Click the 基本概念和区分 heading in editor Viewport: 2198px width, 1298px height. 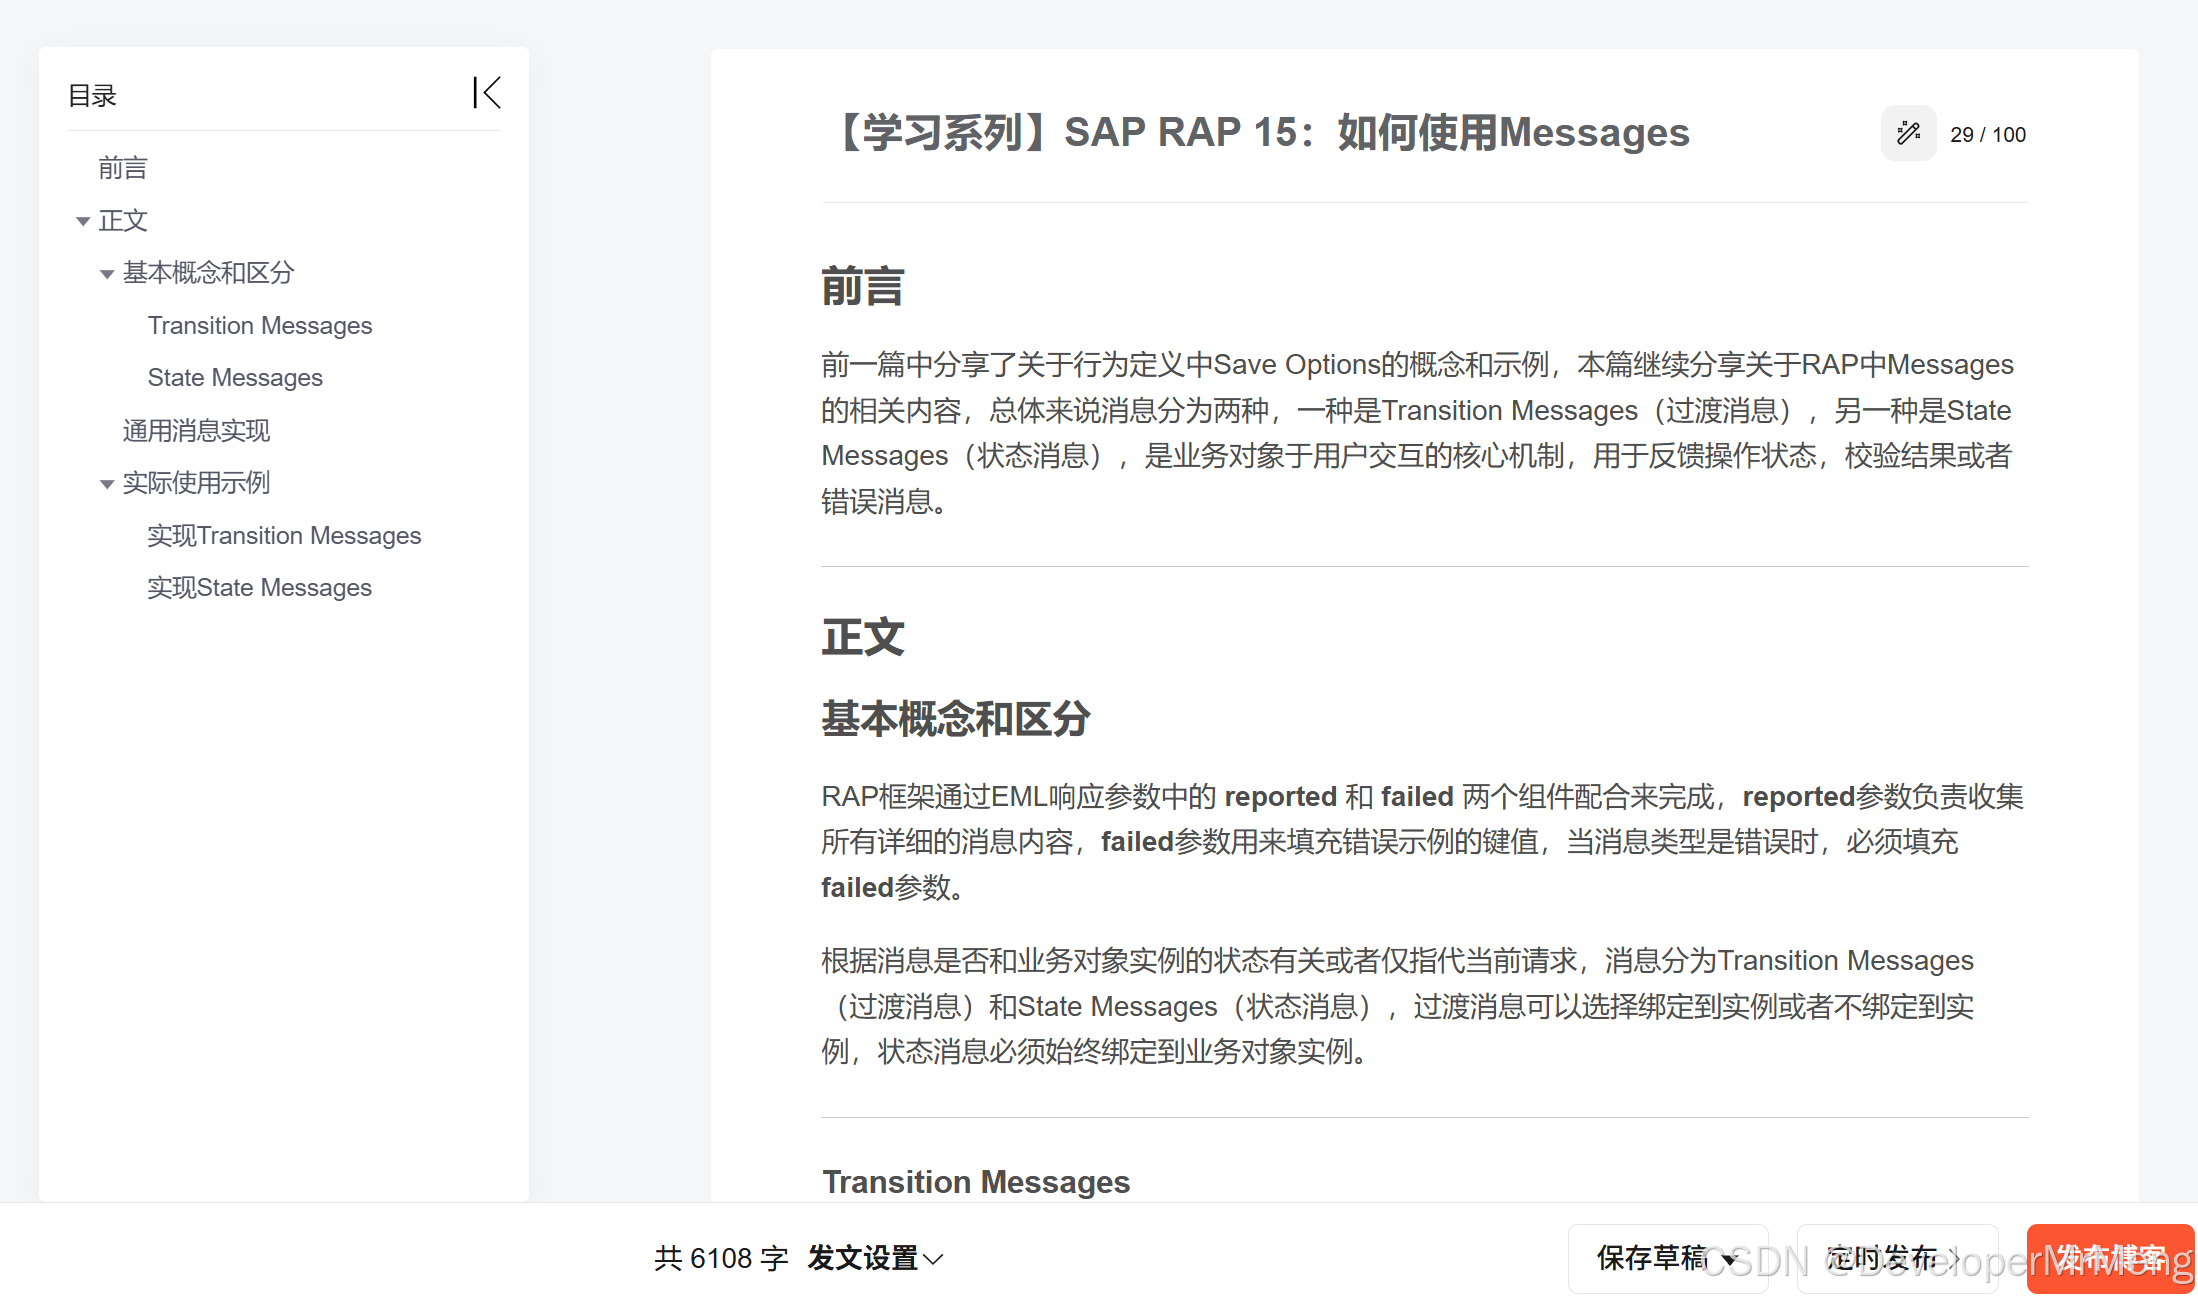tap(955, 718)
